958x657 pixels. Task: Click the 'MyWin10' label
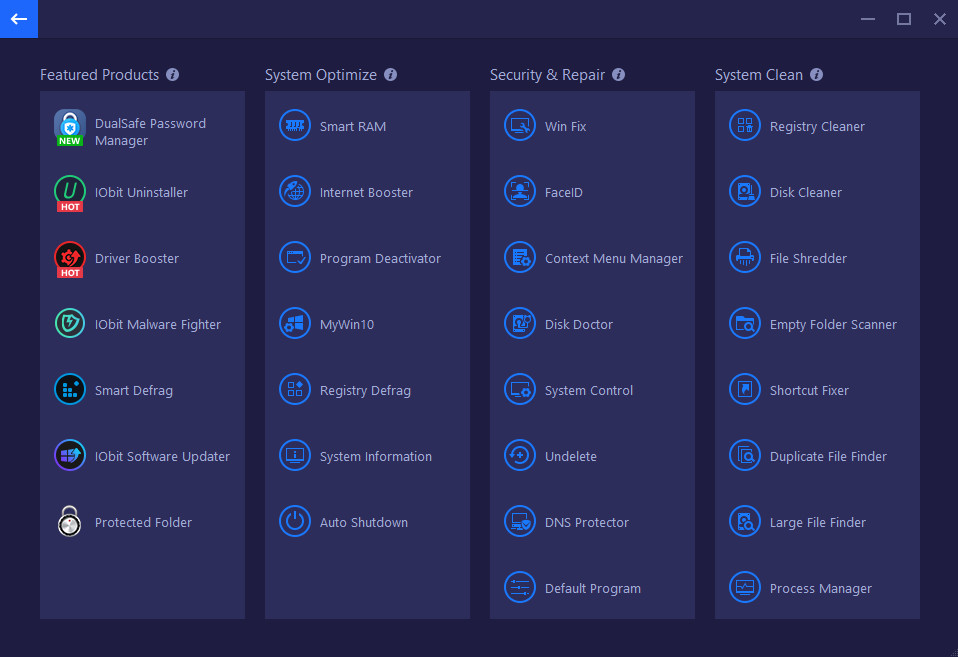[x=346, y=325]
